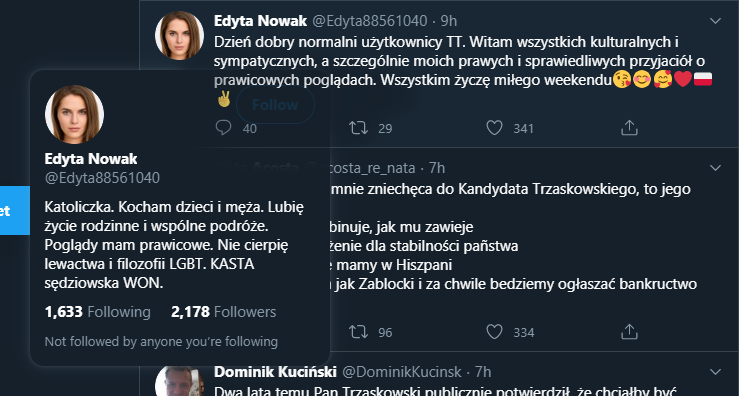
Task: Open Edyta Nowak avatar in hover card
Action: [74, 114]
